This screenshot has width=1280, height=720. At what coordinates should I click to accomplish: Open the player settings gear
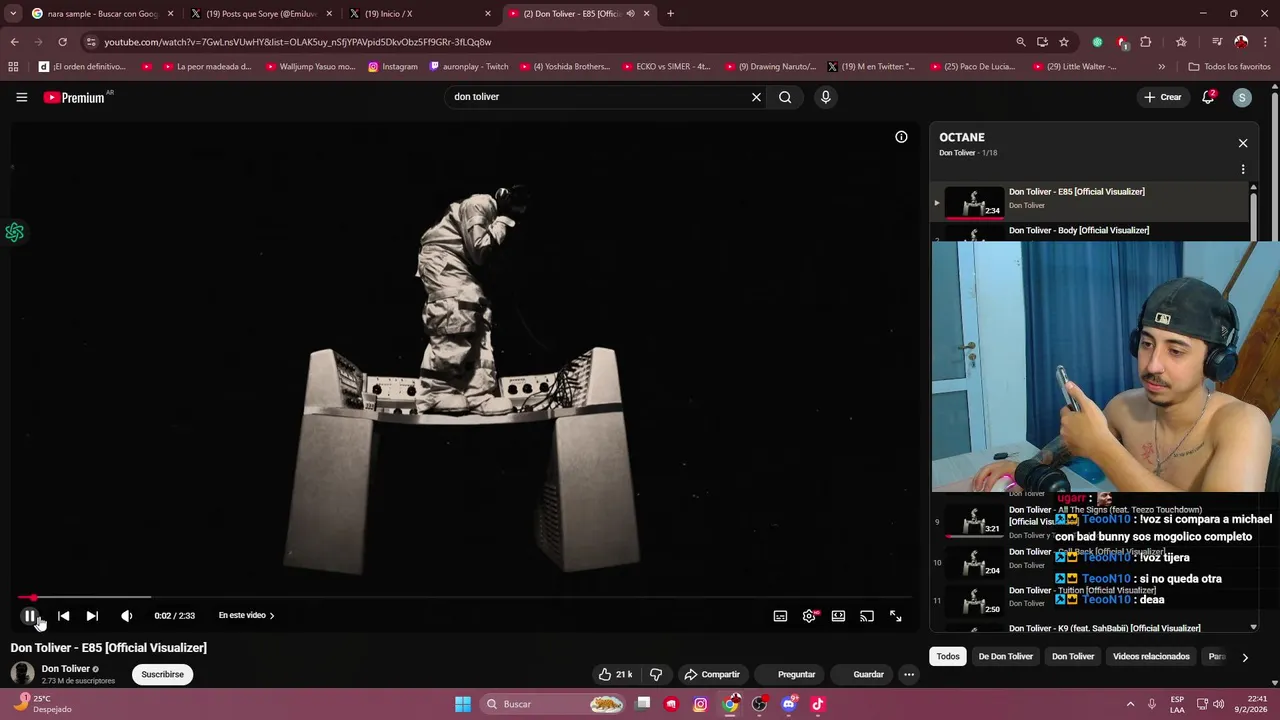pos(809,616)
